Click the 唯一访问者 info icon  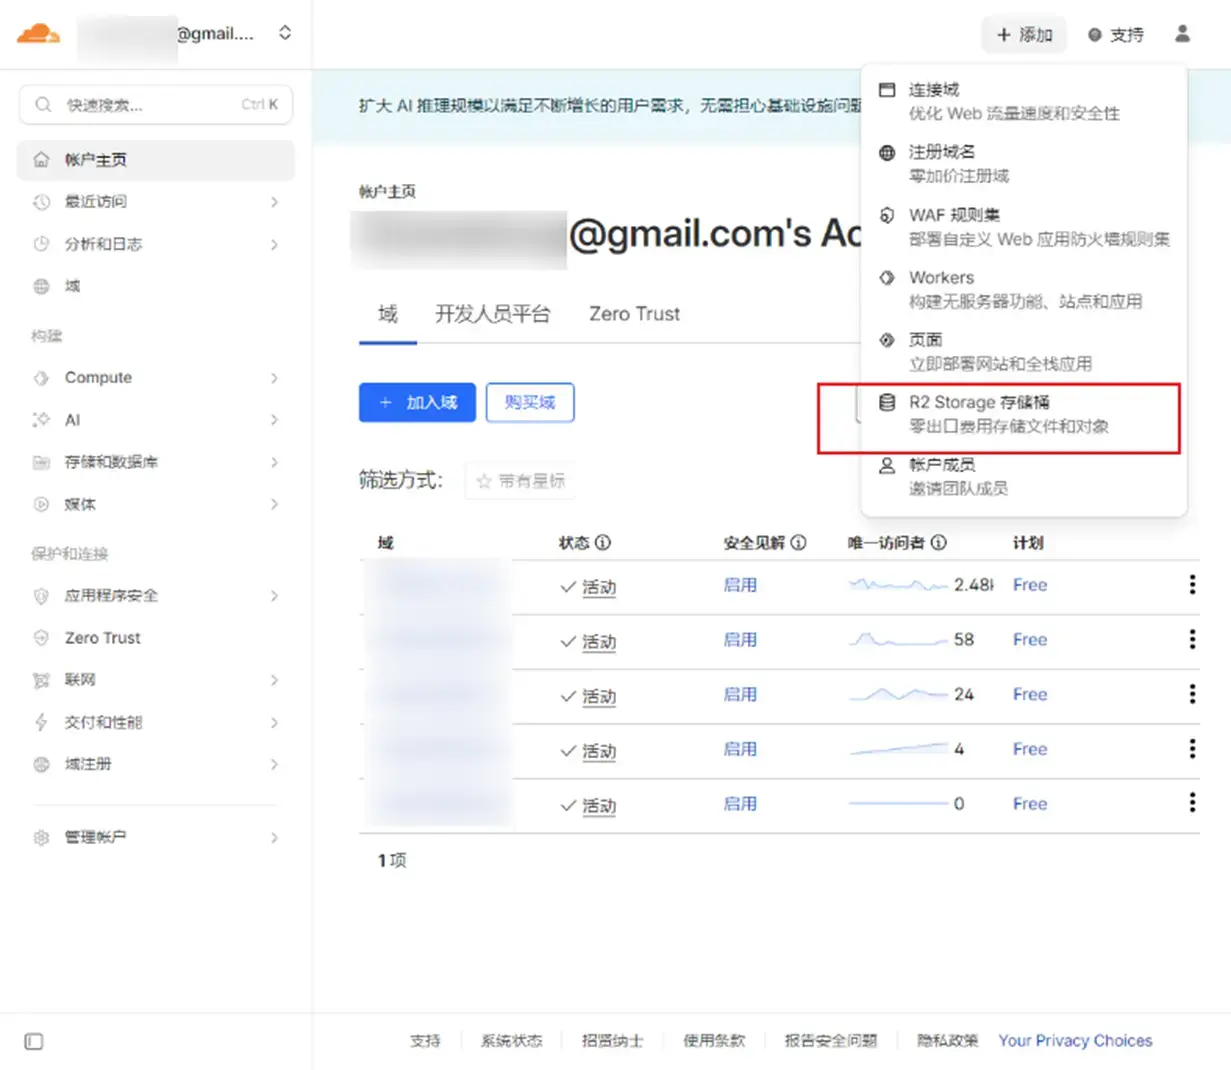coord(938,543)
